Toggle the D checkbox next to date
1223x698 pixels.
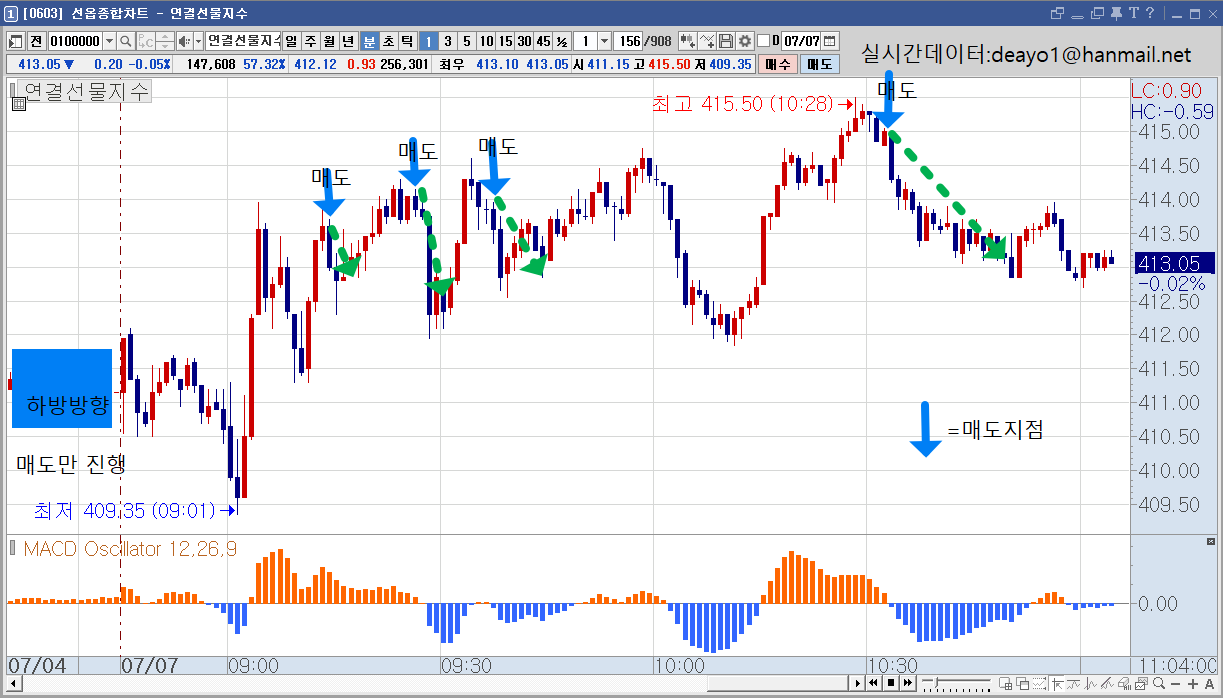(763, 41)
